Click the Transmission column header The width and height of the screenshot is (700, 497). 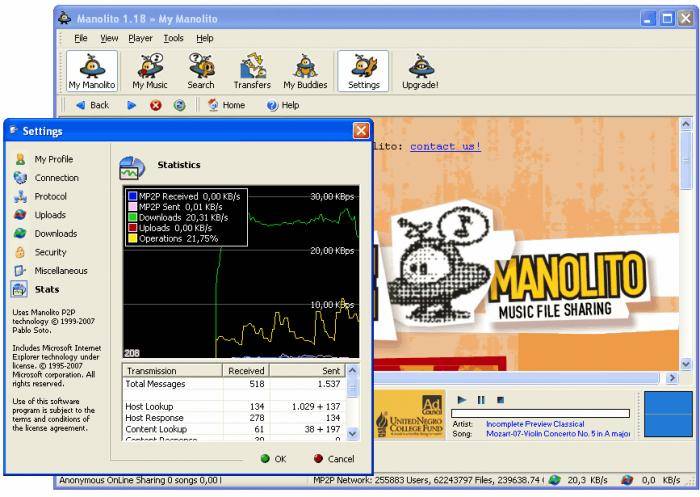(x=172, y=371)
